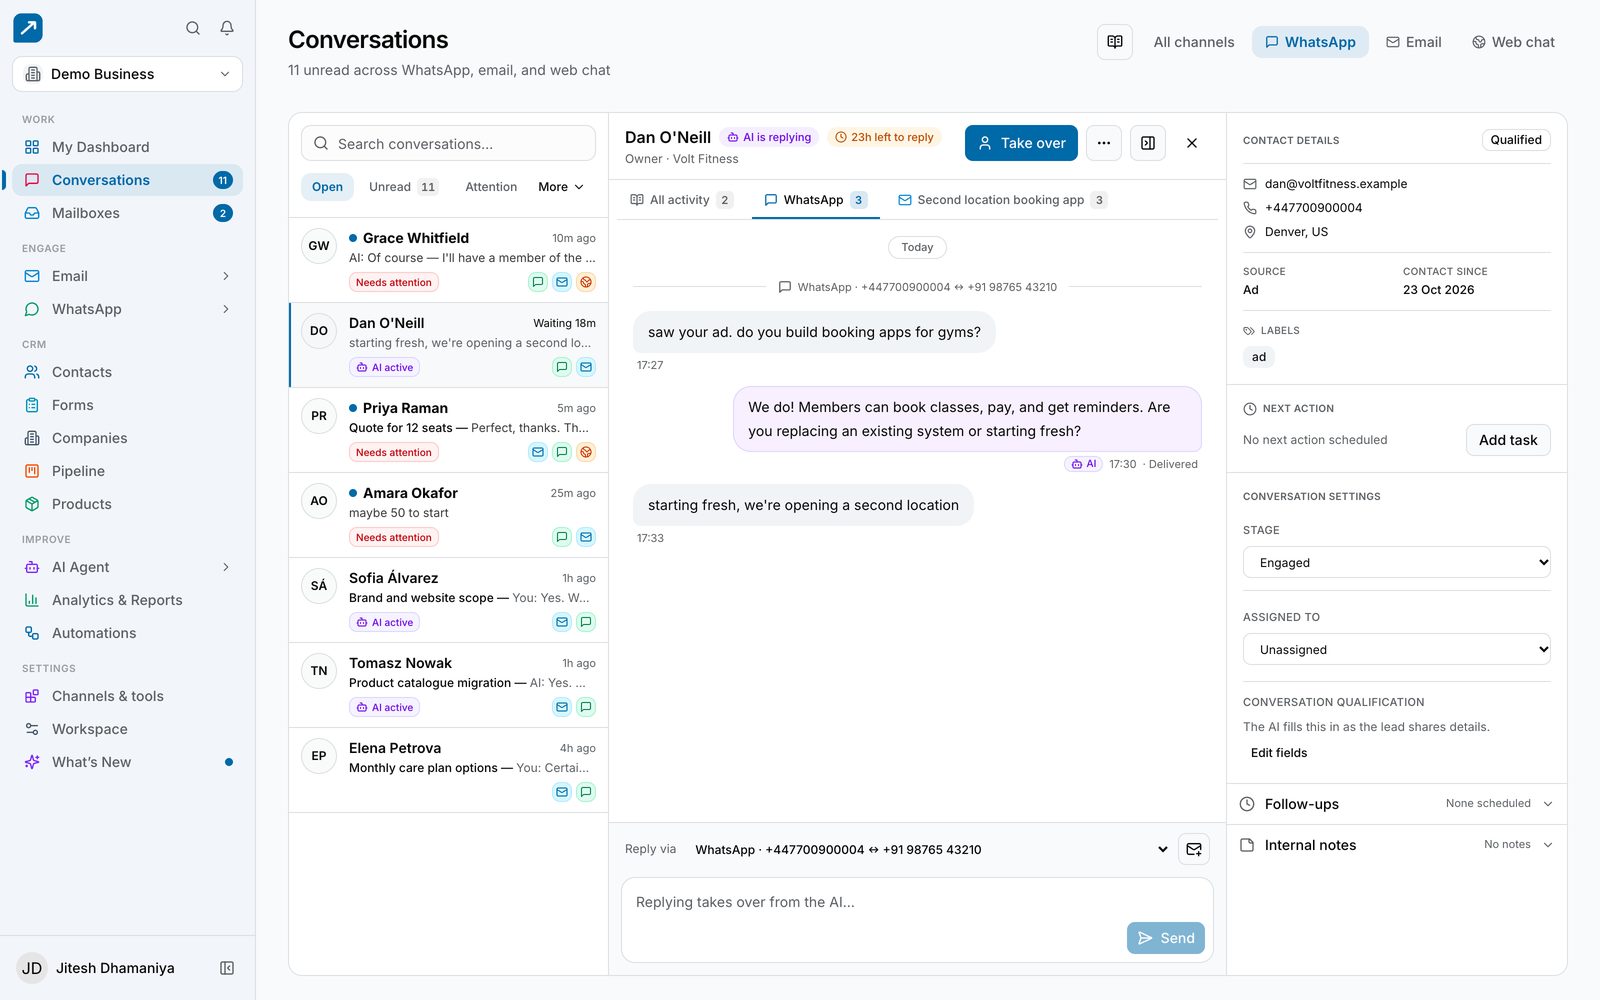Screen dimensions: 1600x1000
Task: Open Mailboxes in the sidebar
Action: tap(127, 213)
